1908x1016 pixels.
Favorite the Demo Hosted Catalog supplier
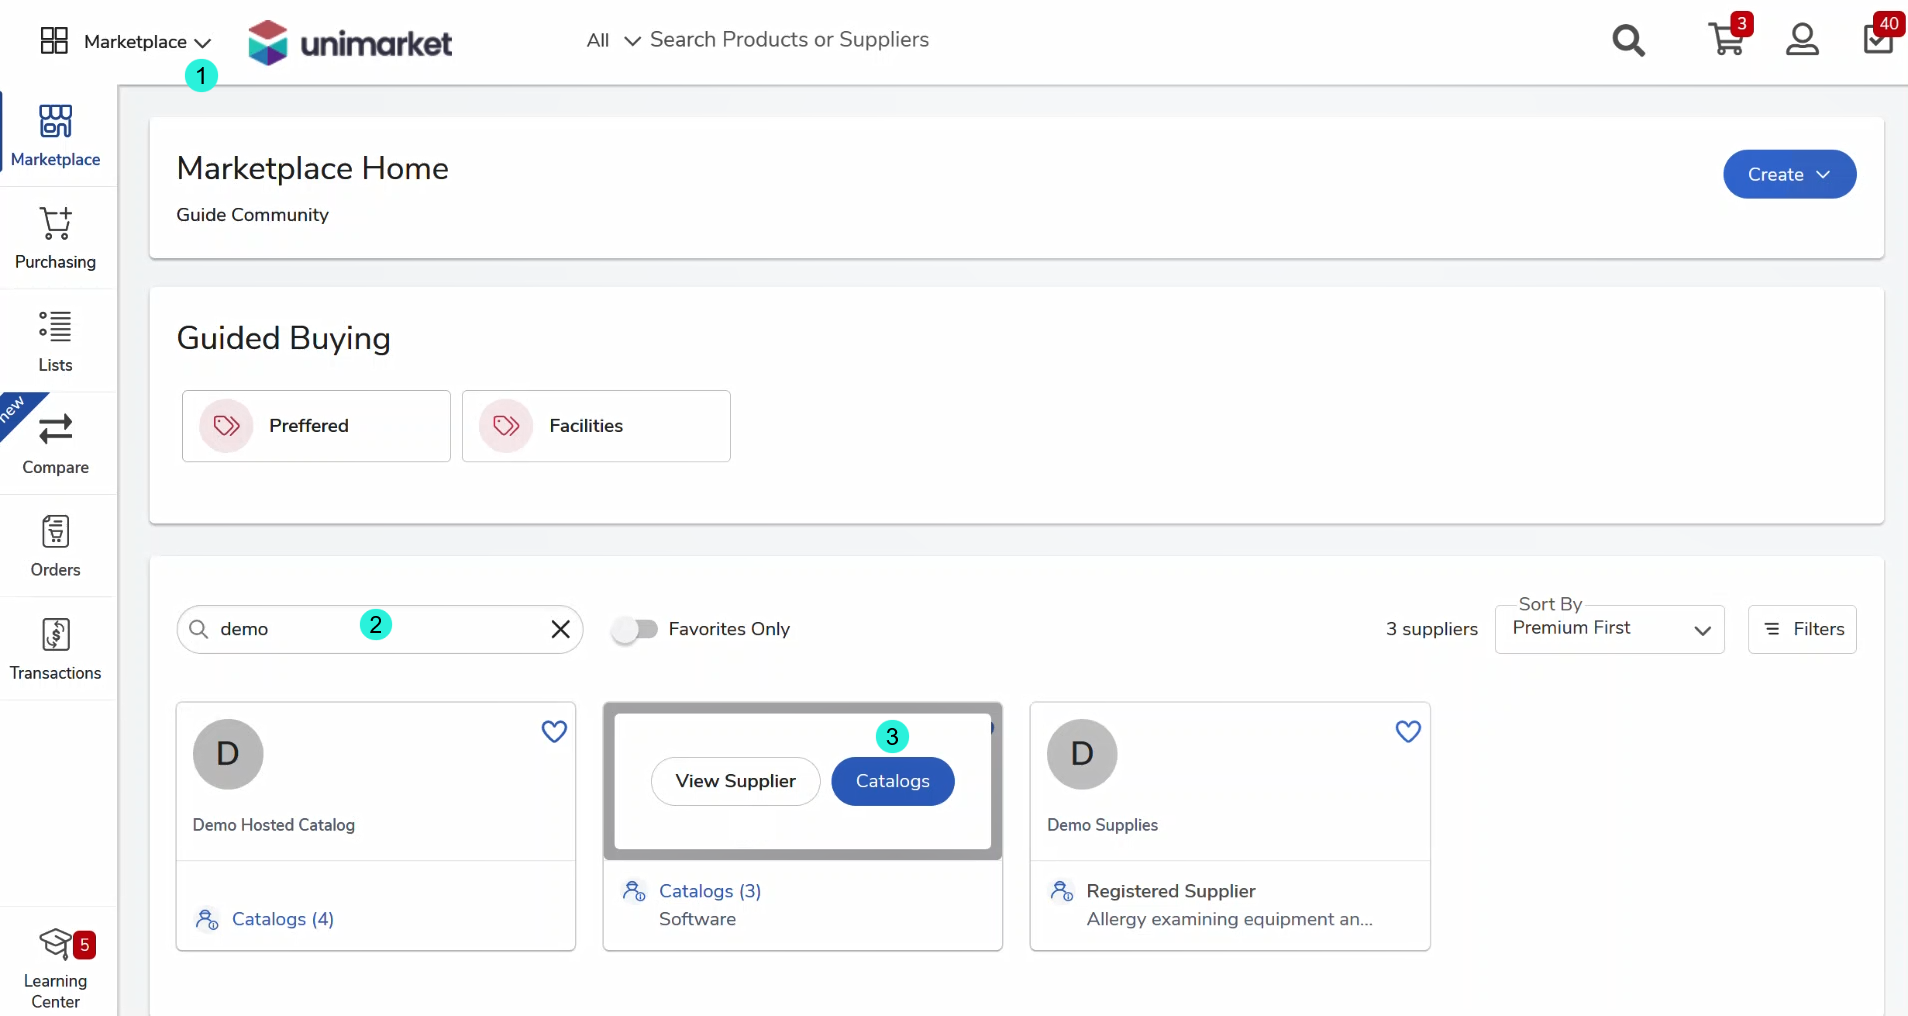tap(554, 732)
